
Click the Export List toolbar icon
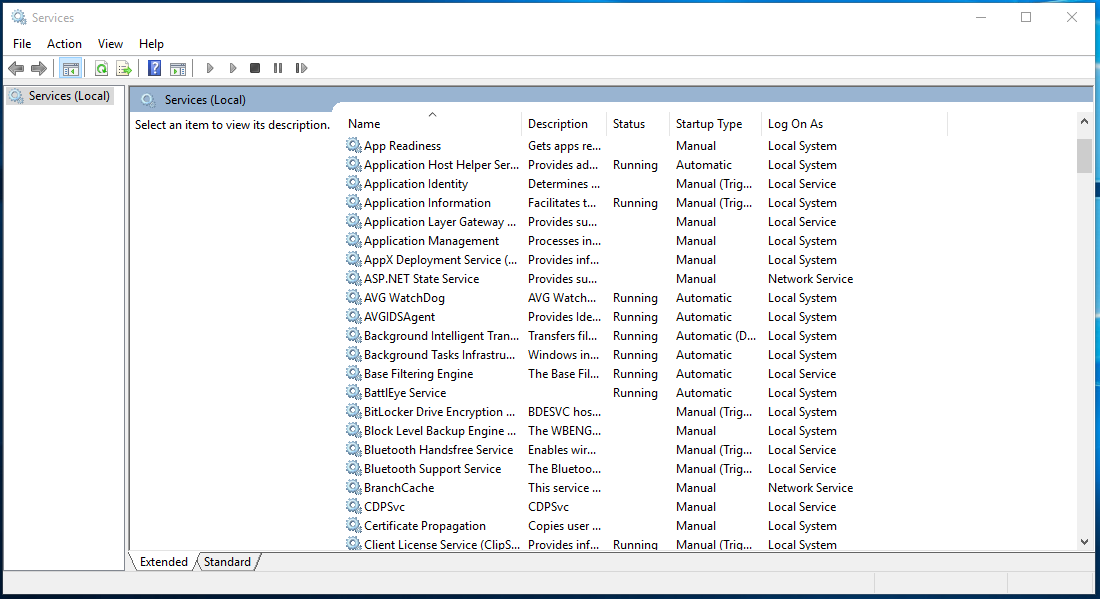pos(124,68)
